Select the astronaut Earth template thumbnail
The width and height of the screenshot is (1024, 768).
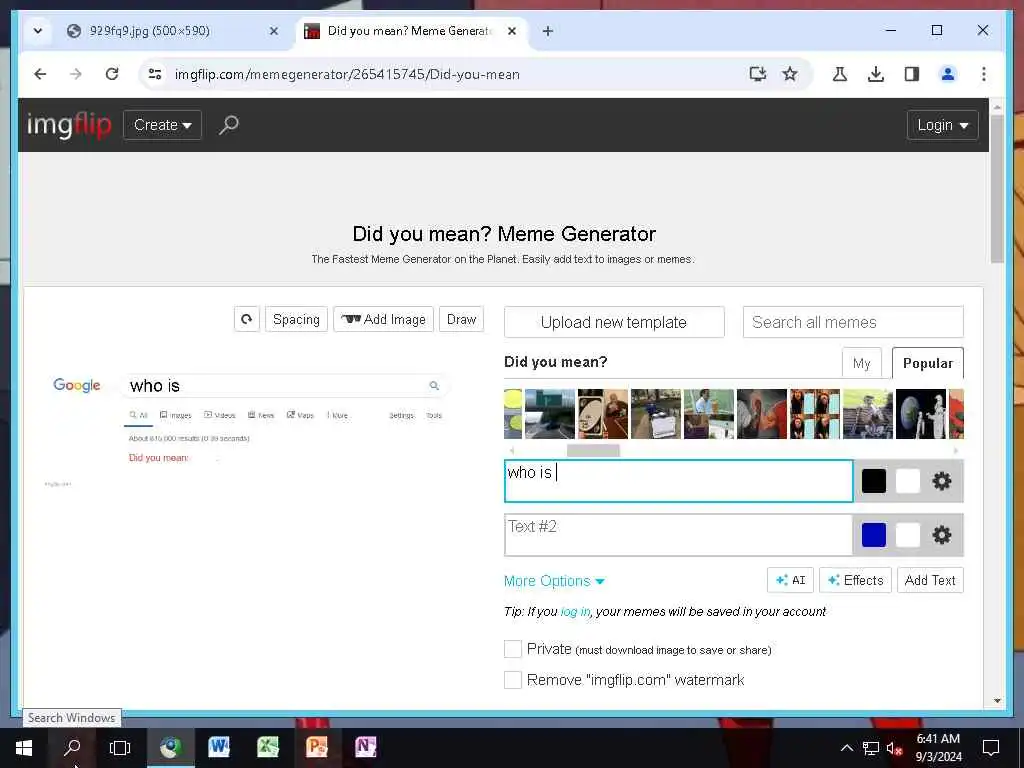pos(921,414)
